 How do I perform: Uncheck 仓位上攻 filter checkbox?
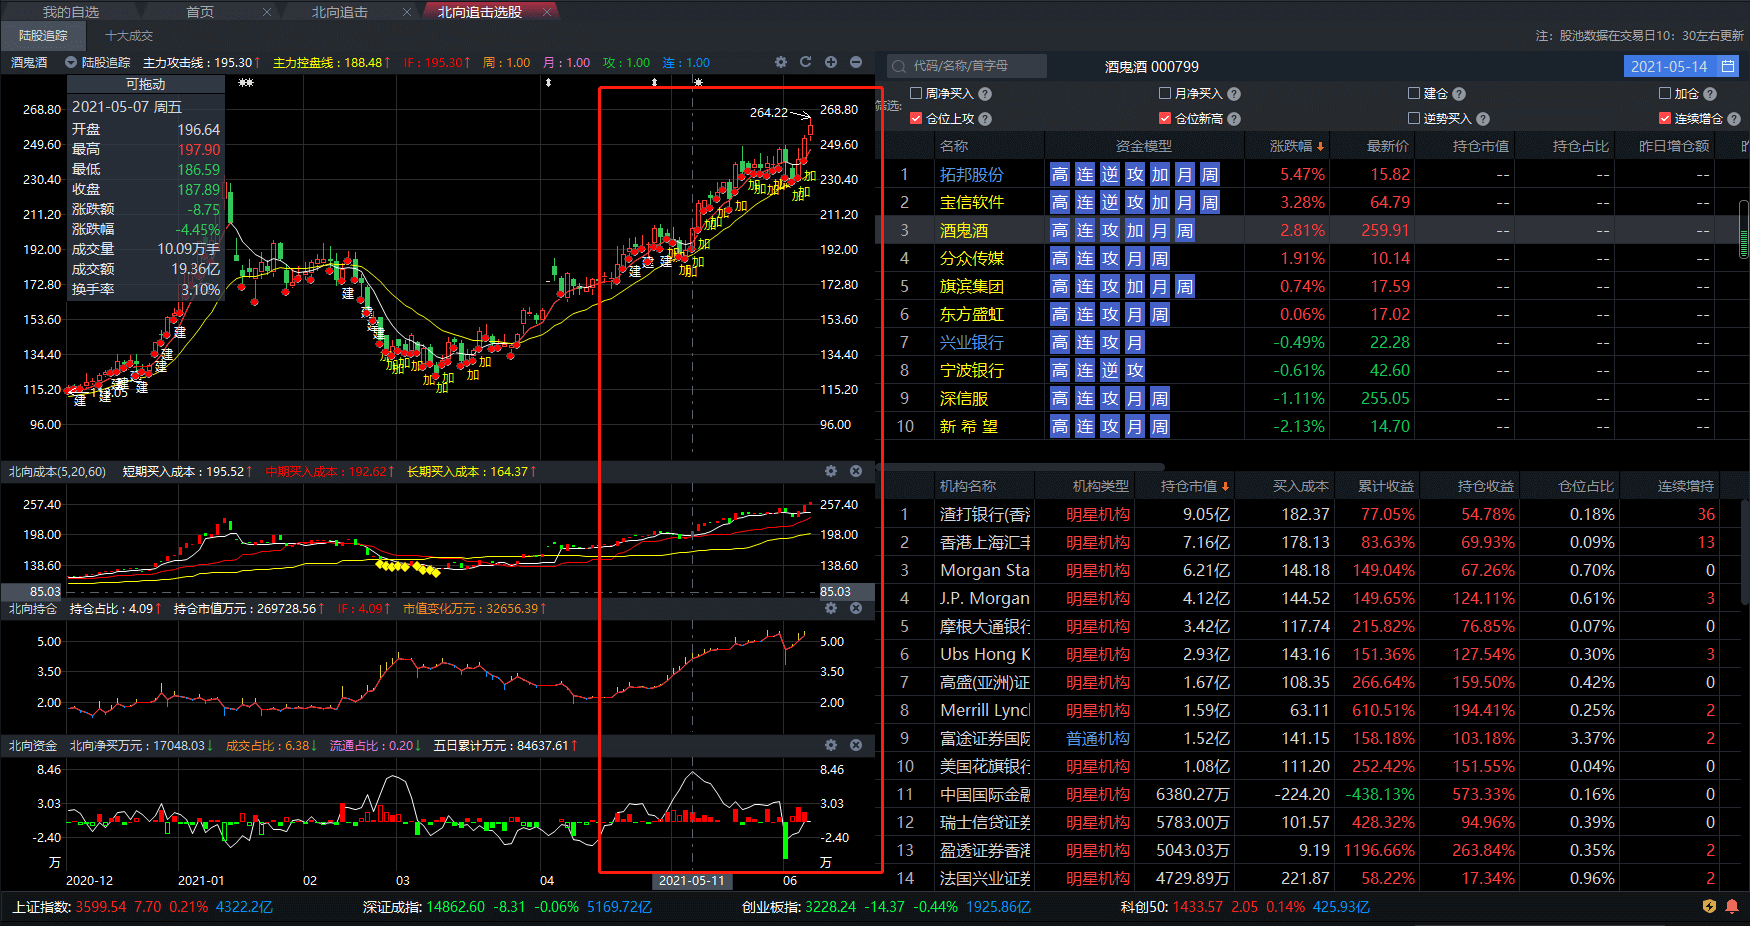916,118
